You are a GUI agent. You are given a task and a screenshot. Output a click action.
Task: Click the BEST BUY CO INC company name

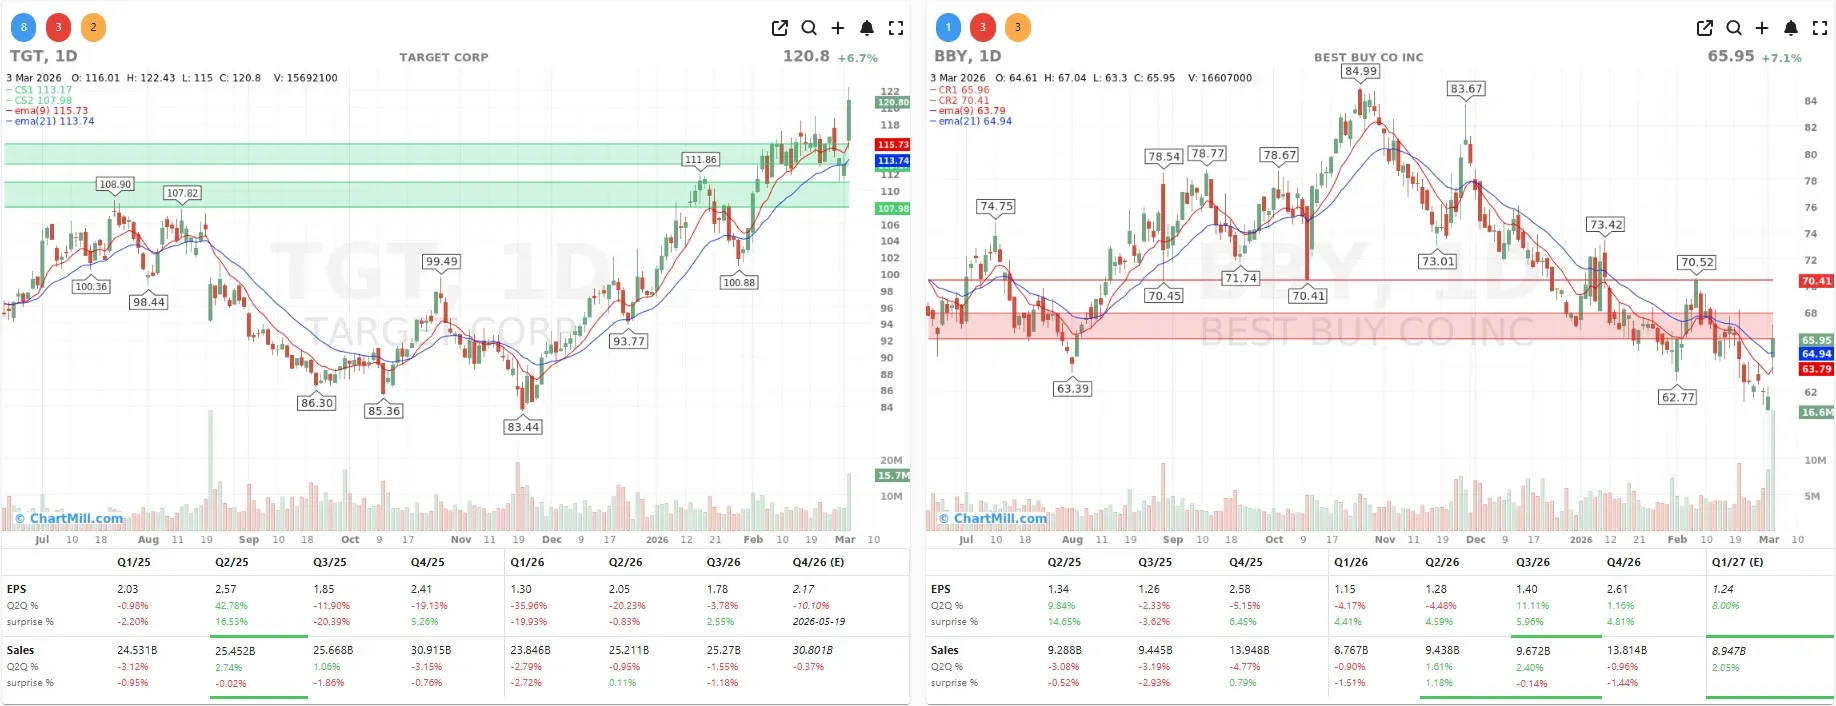(1369, 57)
